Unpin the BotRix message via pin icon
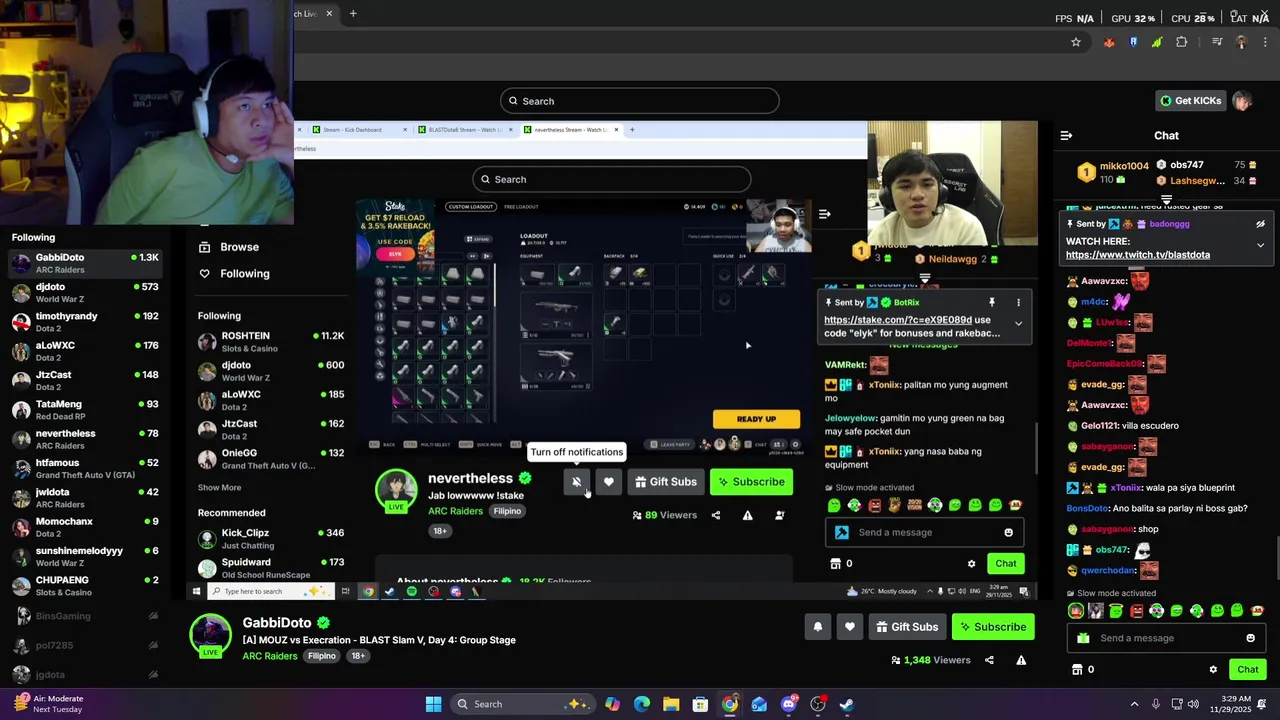The image size is (1280, 720). tap(992, 302)
